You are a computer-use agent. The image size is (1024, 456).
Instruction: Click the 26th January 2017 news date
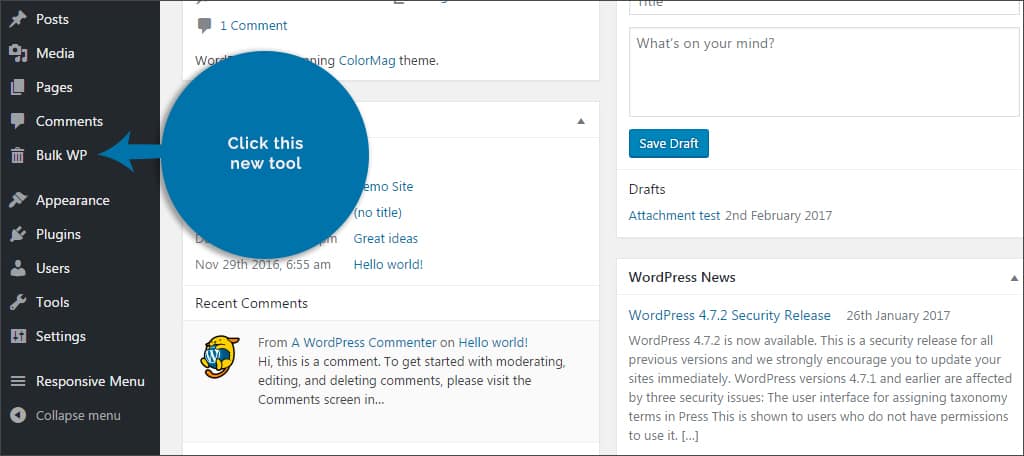[898, 316]
